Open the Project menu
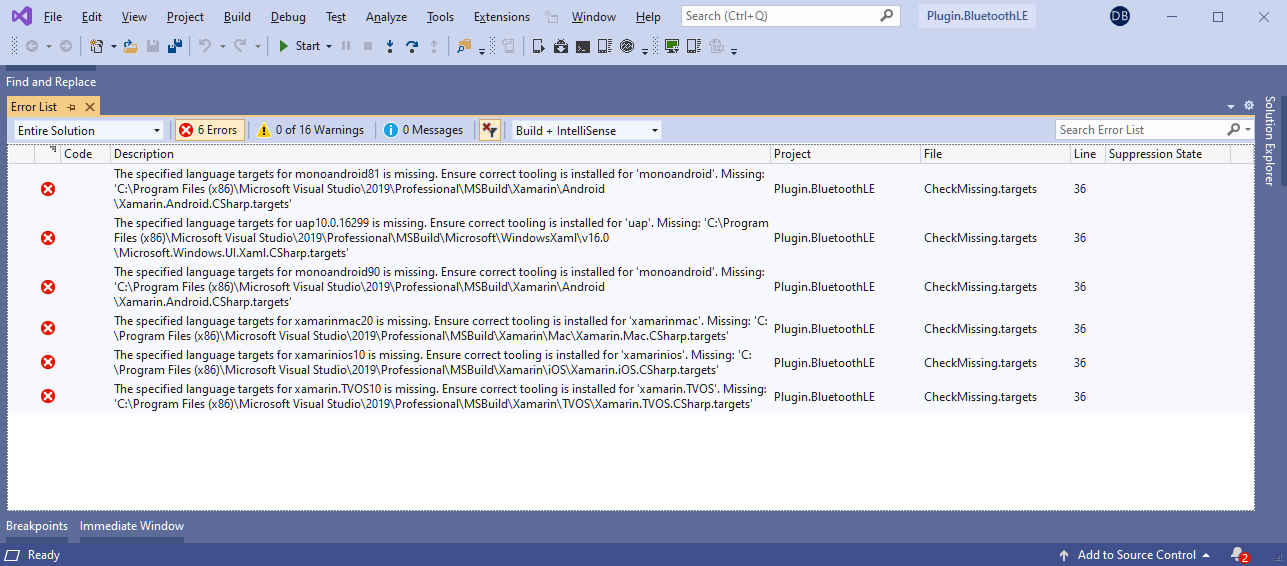Screen dimensions: 1287x566 point(185,17)
